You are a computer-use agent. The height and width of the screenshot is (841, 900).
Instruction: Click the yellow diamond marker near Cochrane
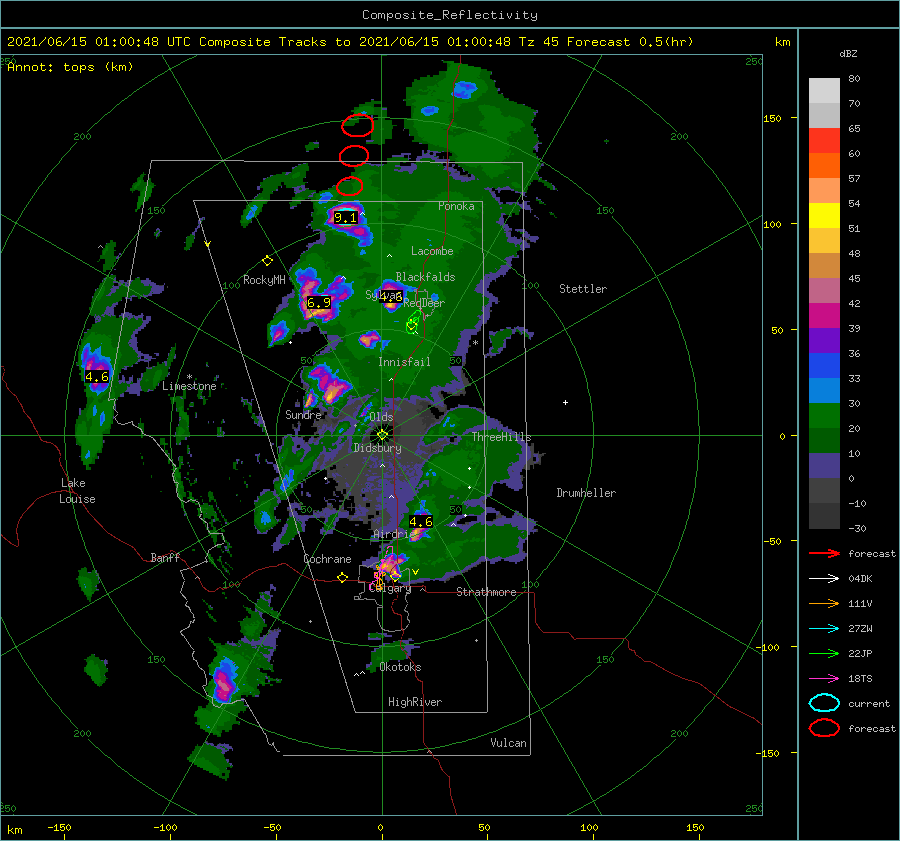[x=342, y=578]
